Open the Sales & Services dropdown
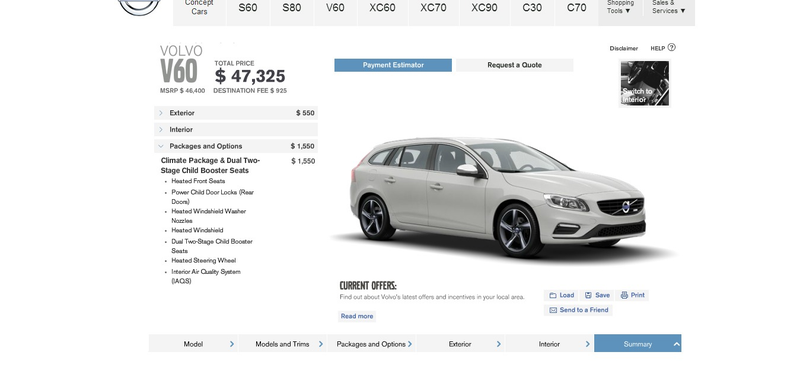The image size is (800, 371). pyautogui.click(x=669, y=7)
